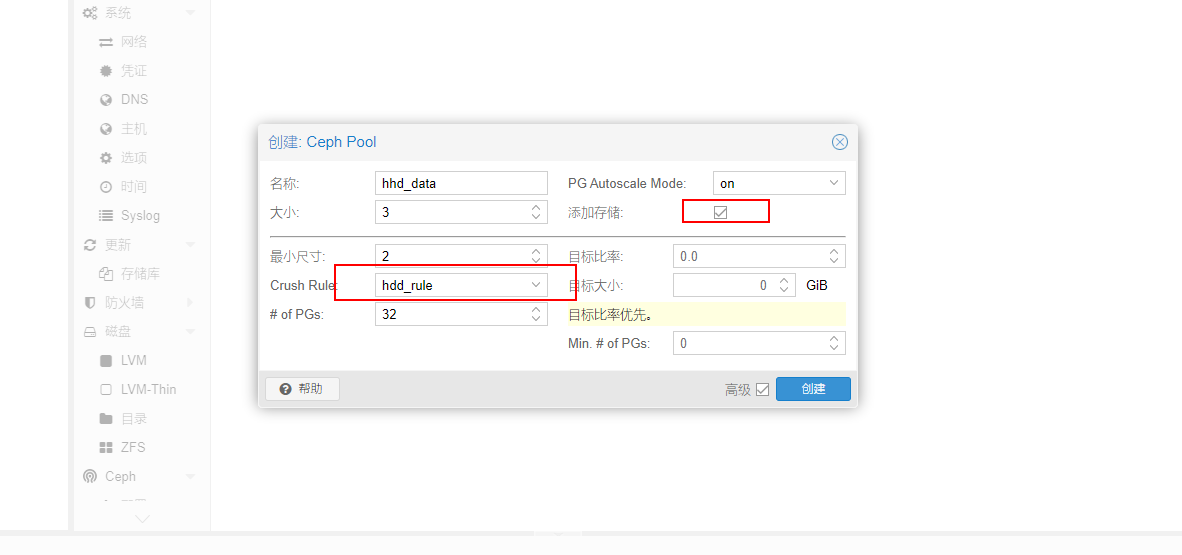Click the globe icon beside DNS
Viewport: 1182px width, 555px height.
[106, 100]
